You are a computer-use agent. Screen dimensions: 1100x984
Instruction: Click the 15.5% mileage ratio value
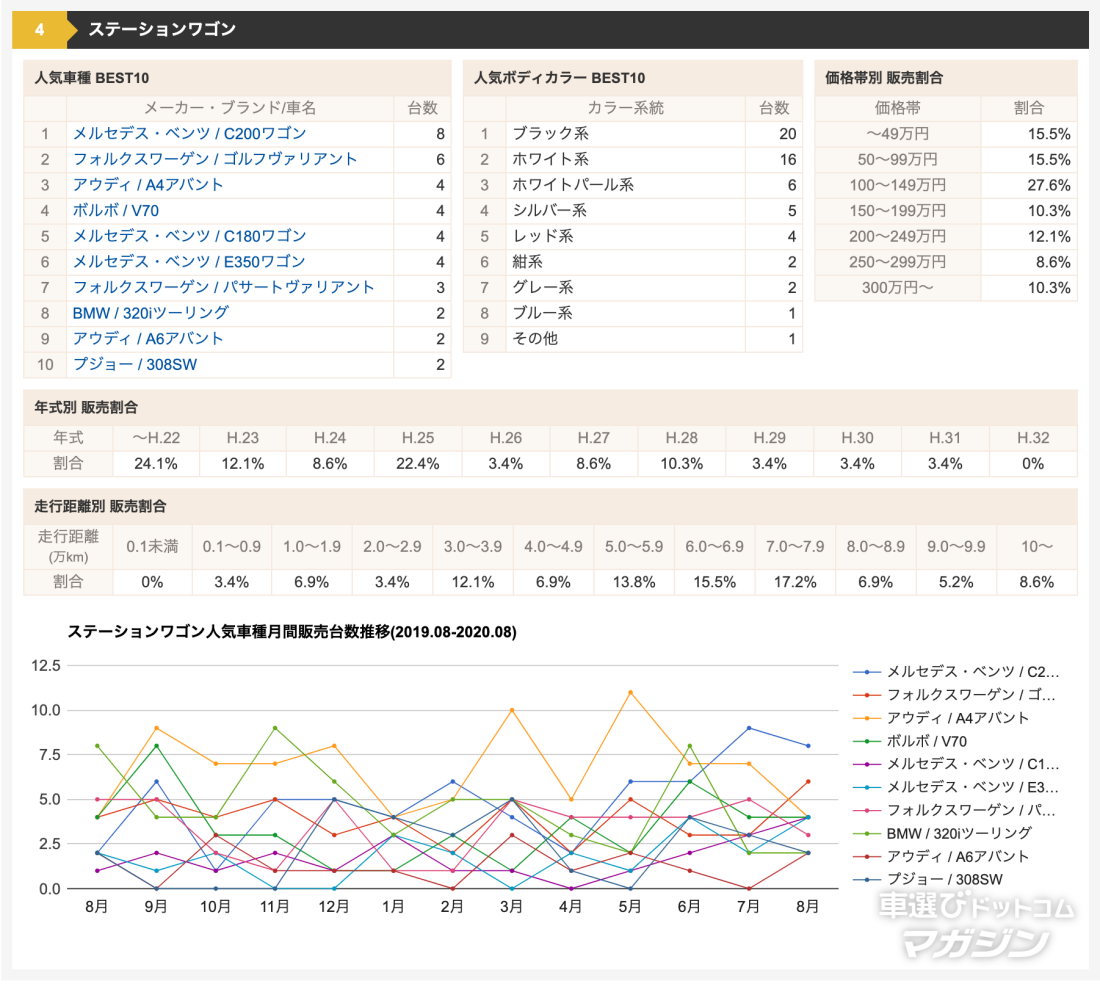pos(715,582)
